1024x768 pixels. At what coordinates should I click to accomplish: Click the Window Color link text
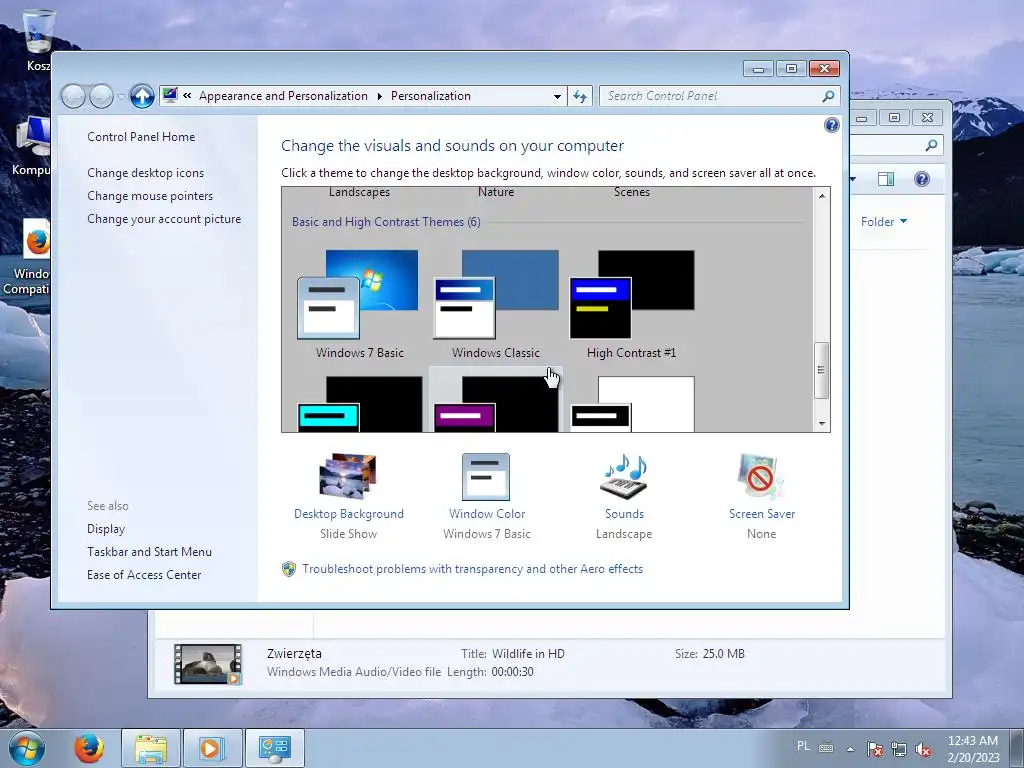[487, 514]
